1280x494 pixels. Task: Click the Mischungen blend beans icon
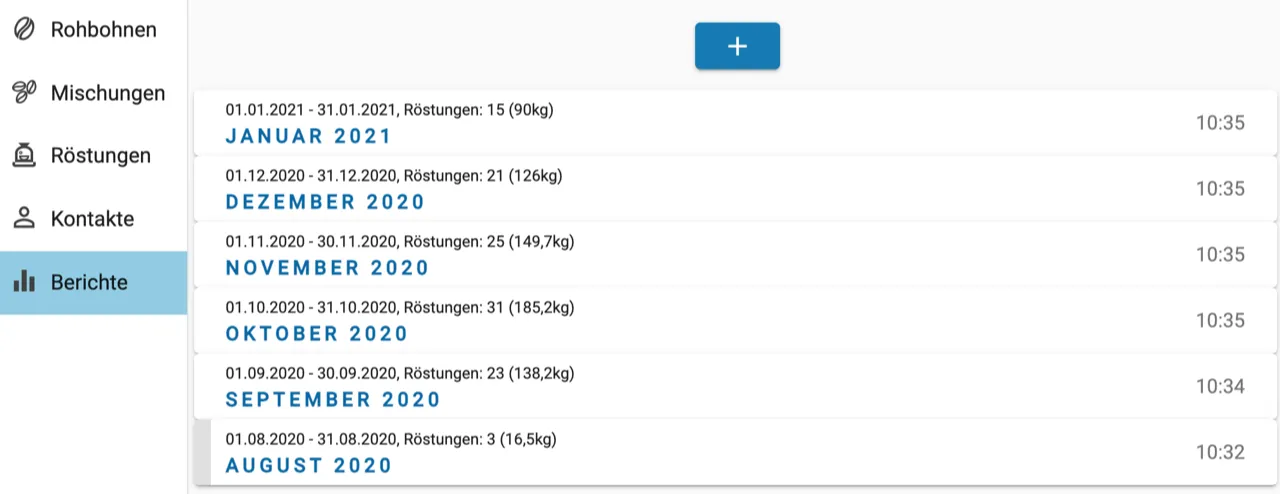tap(24, 93)
